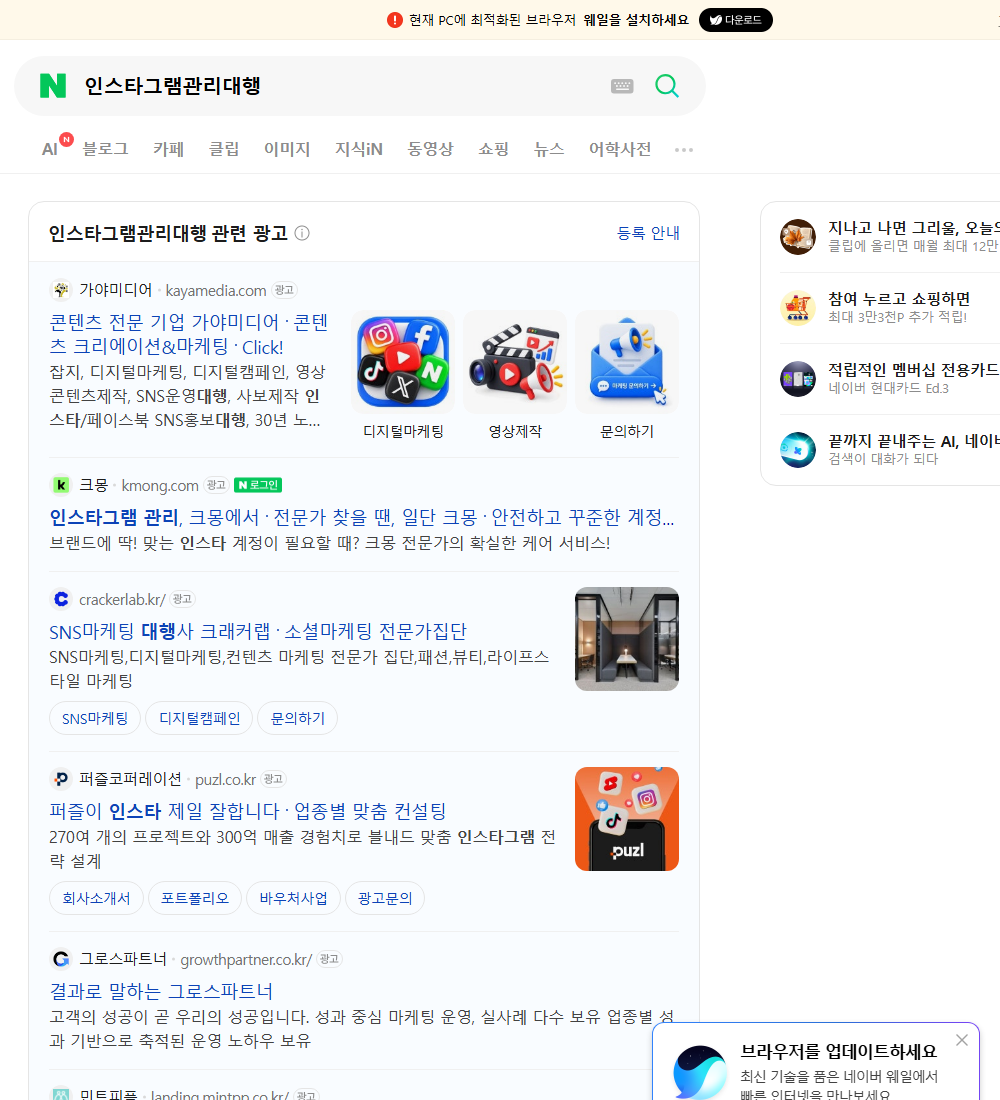The width and height of the screenshot is (1000, 1100).
Task: Click the red warning icon in top banner
Action: click(x=395, y=20)
